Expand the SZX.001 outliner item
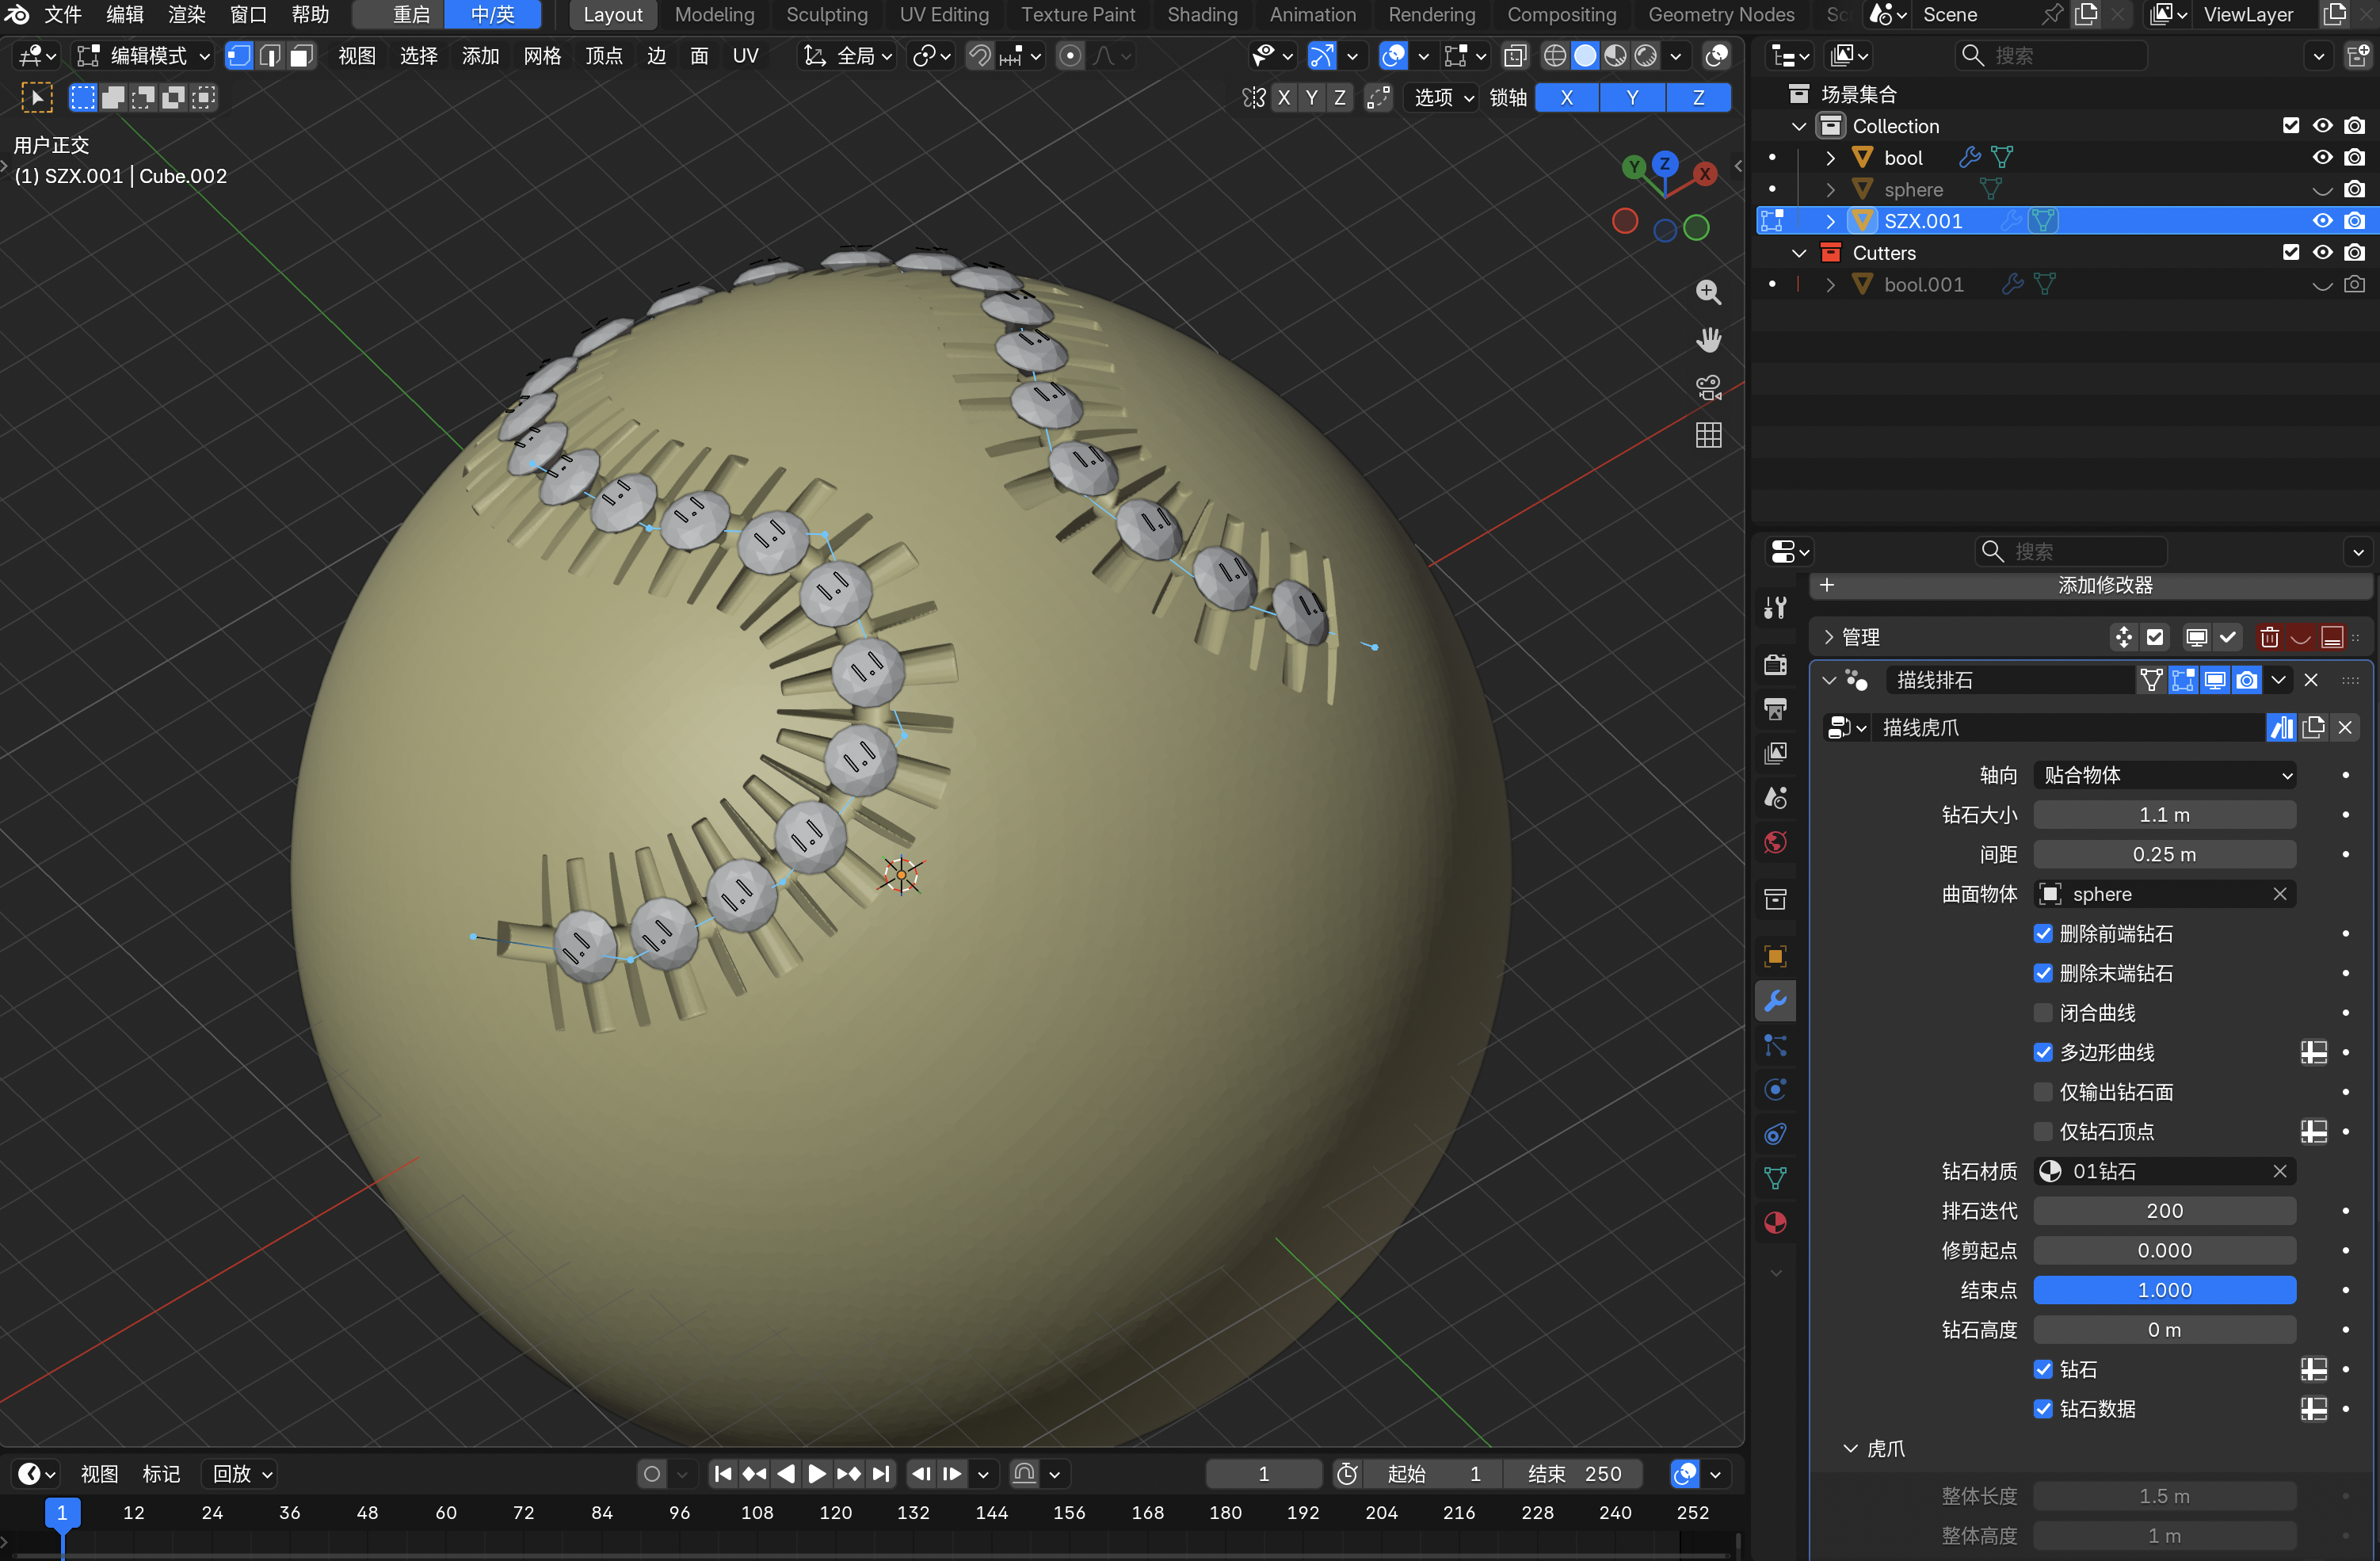2380x1561 pixels. click(x=1829, y=221)
